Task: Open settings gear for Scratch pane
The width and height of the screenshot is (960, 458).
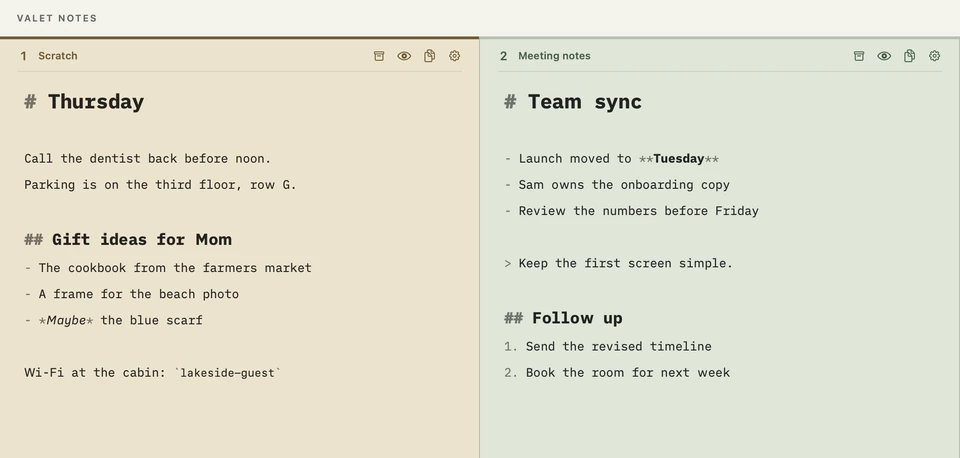Action: pos(454,56)
